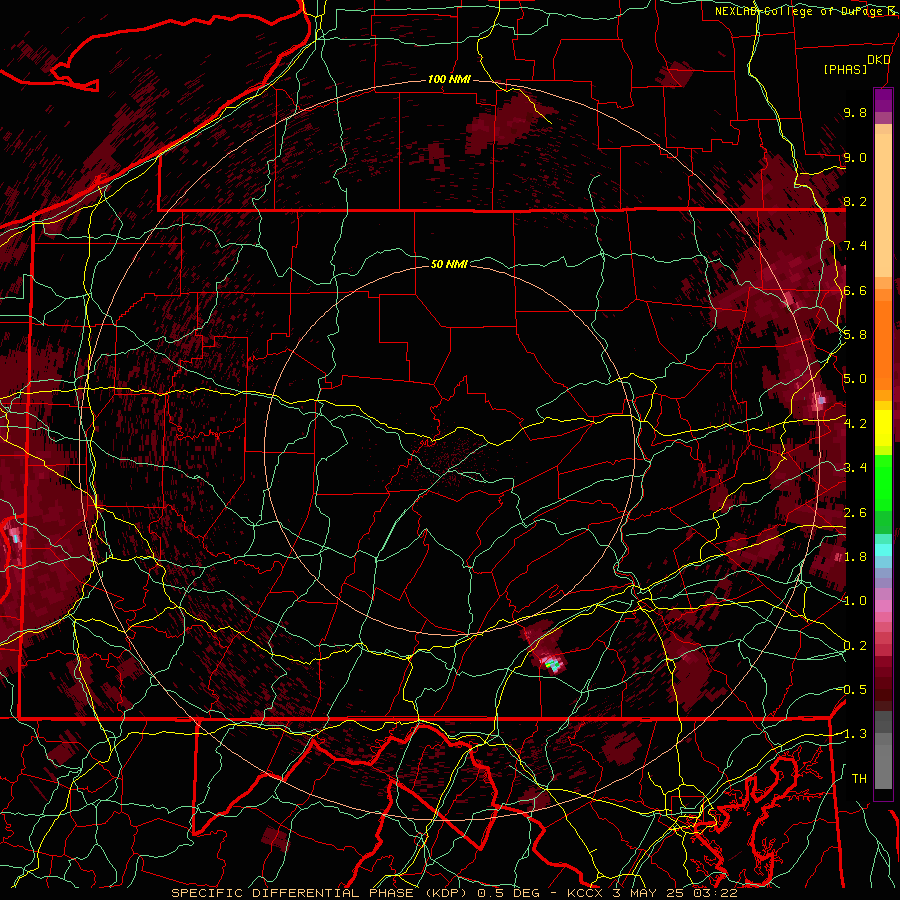Click the 6.6 value on color scale
This screenshot has height=900, width=900.
pyautogui.click(x=855, y=290)
